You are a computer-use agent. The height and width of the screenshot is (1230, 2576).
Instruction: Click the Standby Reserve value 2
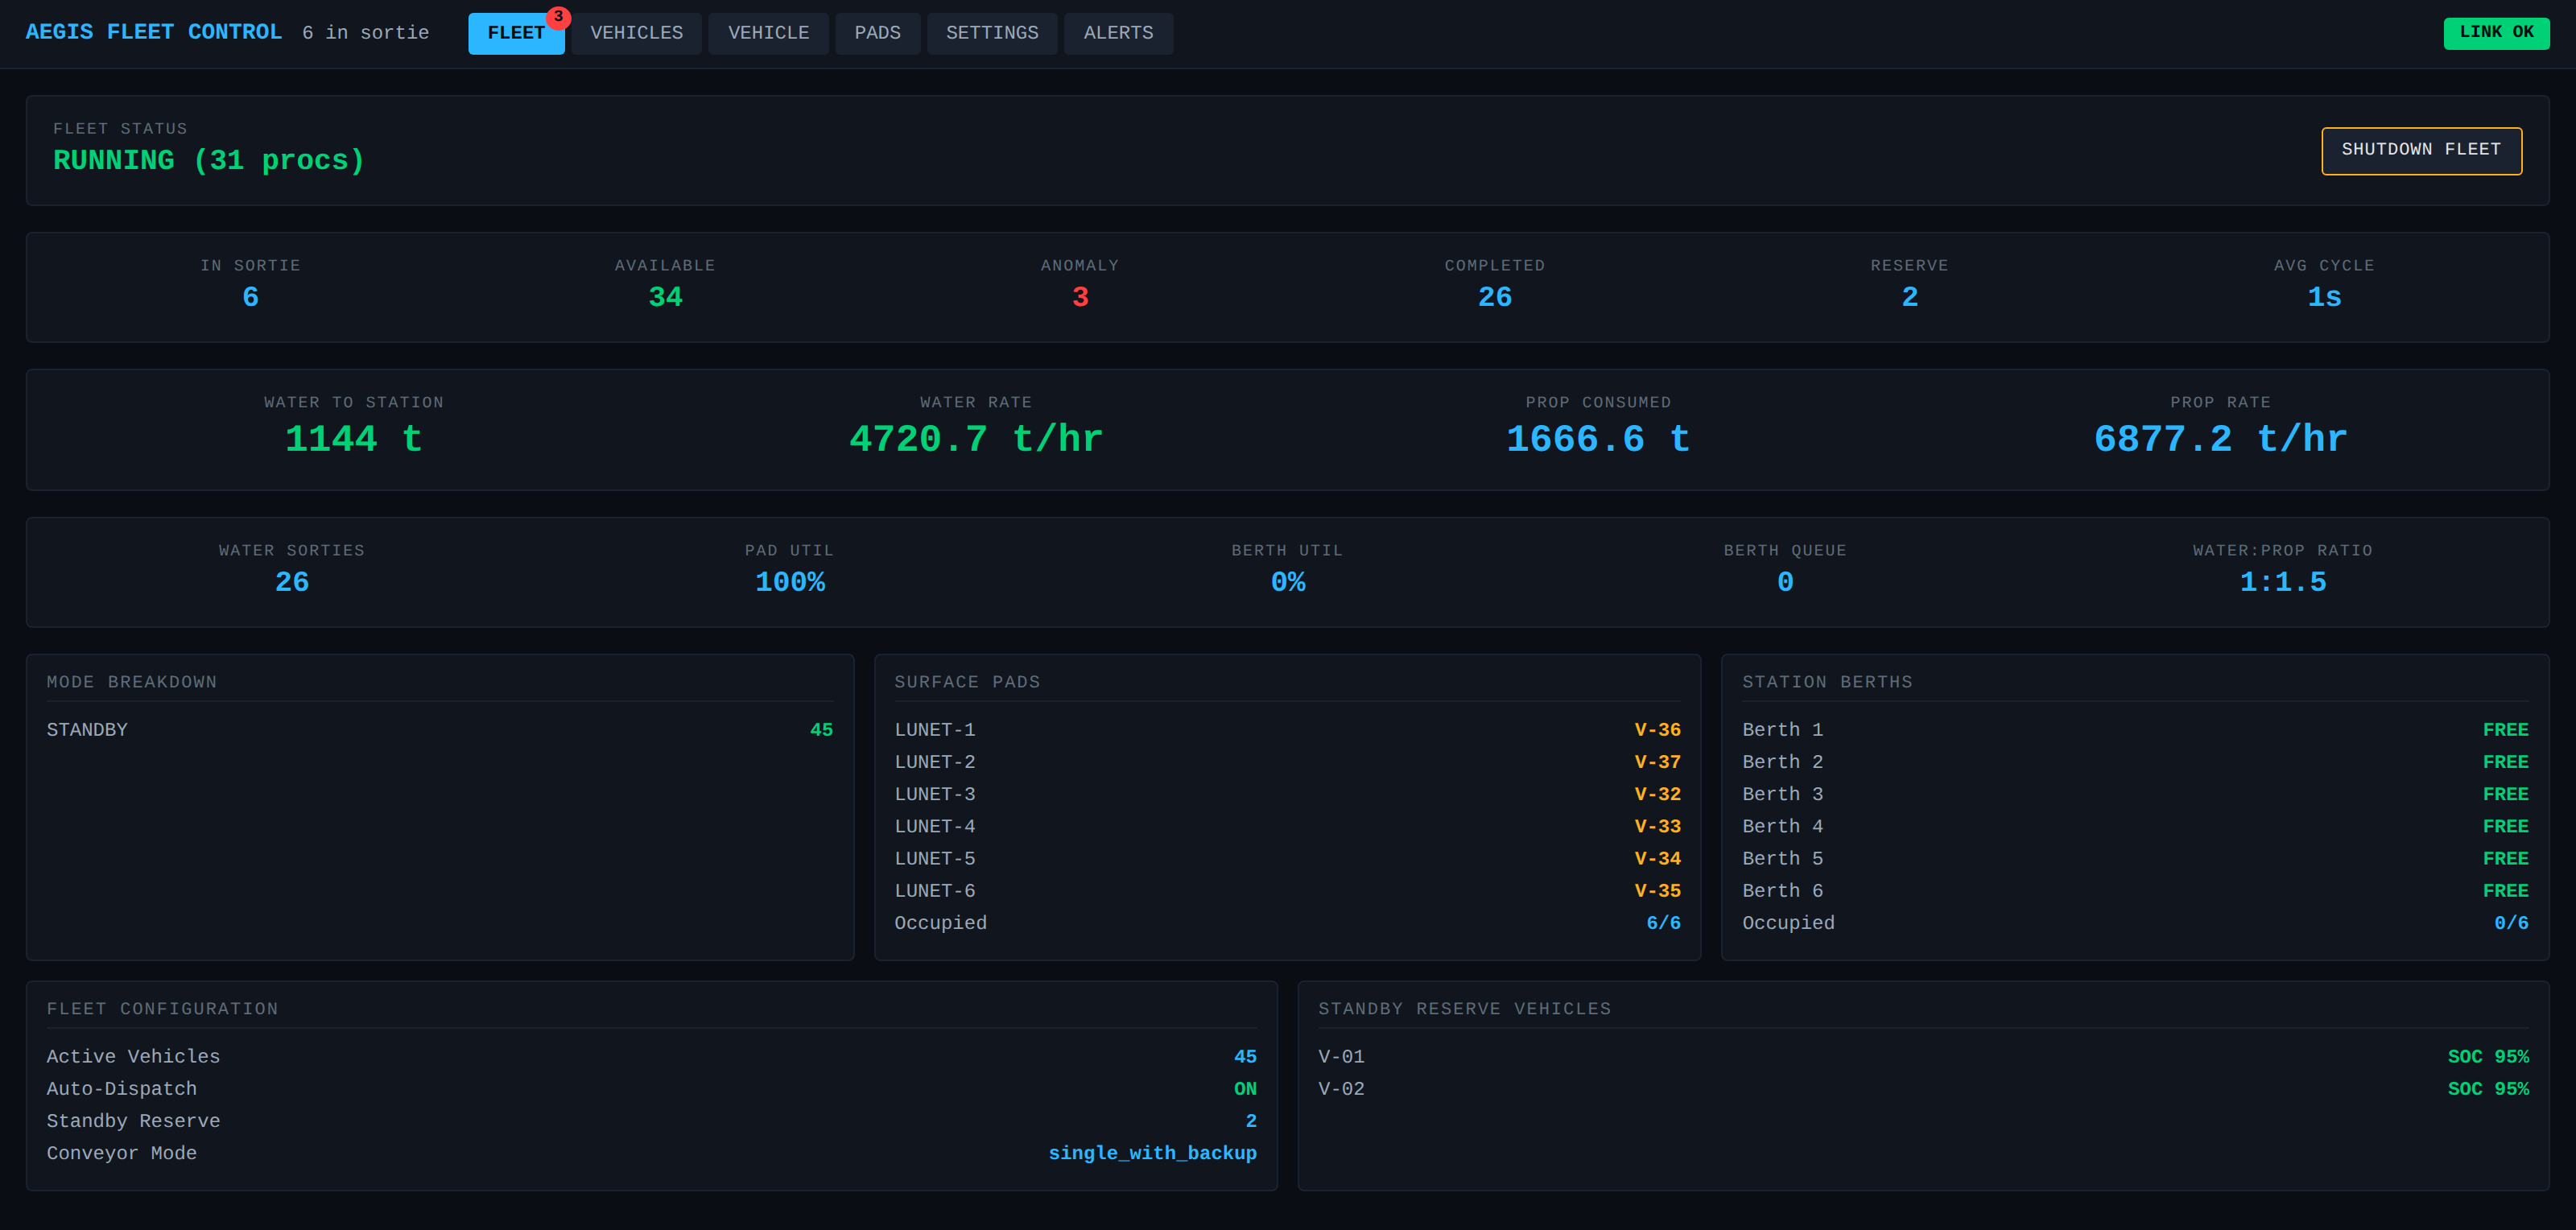[x=1251, y=1121]
